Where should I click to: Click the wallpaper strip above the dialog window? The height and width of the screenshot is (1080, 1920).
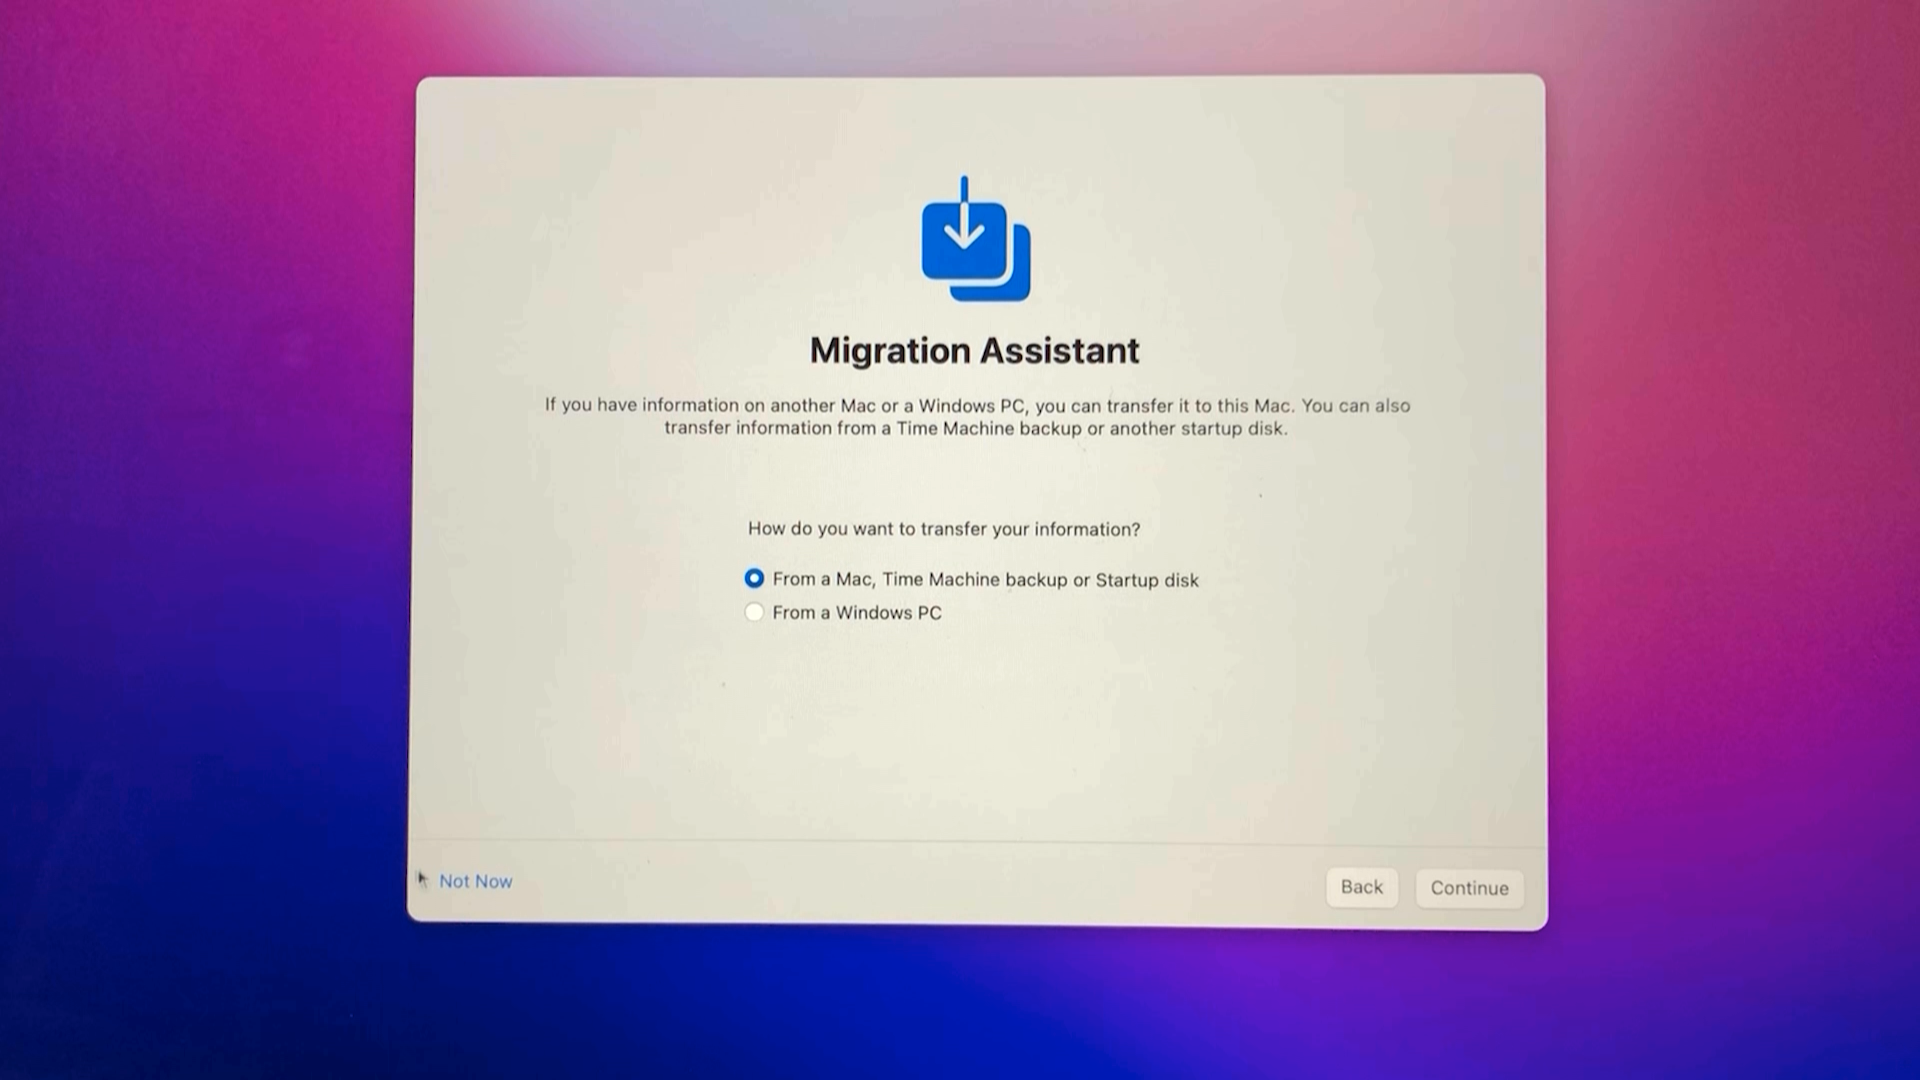point(975,35)
